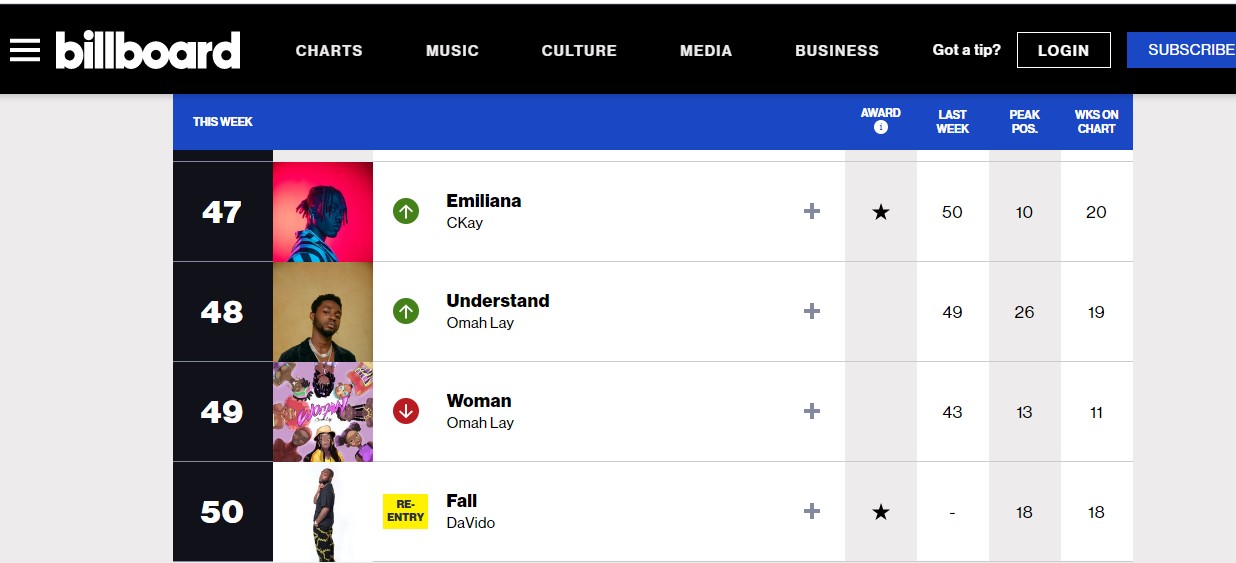
Task: Click the Re-Entry badge for Fall
Action: (x=406, y=511)
